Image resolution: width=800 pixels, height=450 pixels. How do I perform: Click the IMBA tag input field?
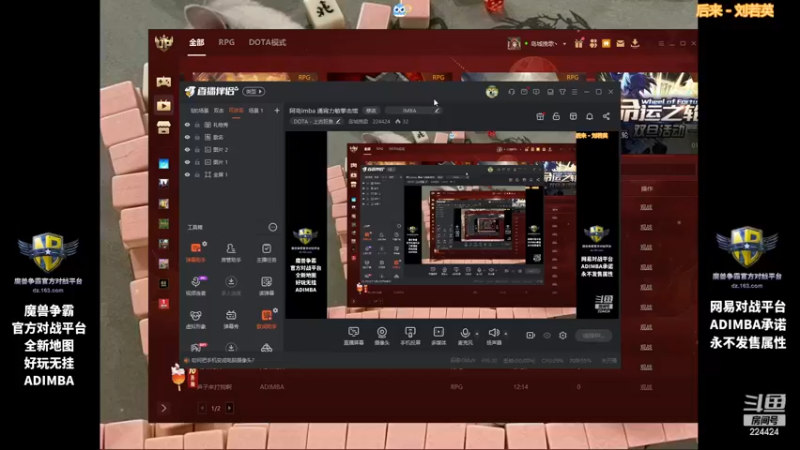412,111
